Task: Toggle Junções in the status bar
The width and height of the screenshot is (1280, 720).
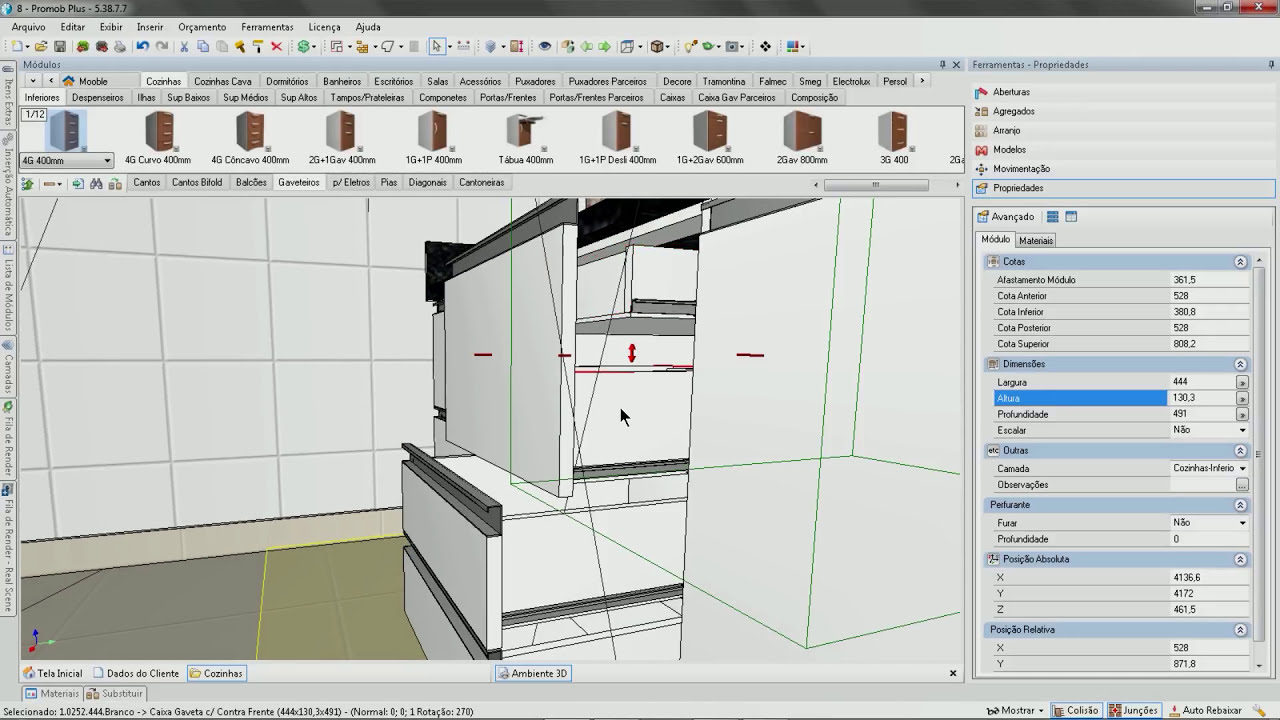Action: pyautogui.click(x=1132, y=710)
